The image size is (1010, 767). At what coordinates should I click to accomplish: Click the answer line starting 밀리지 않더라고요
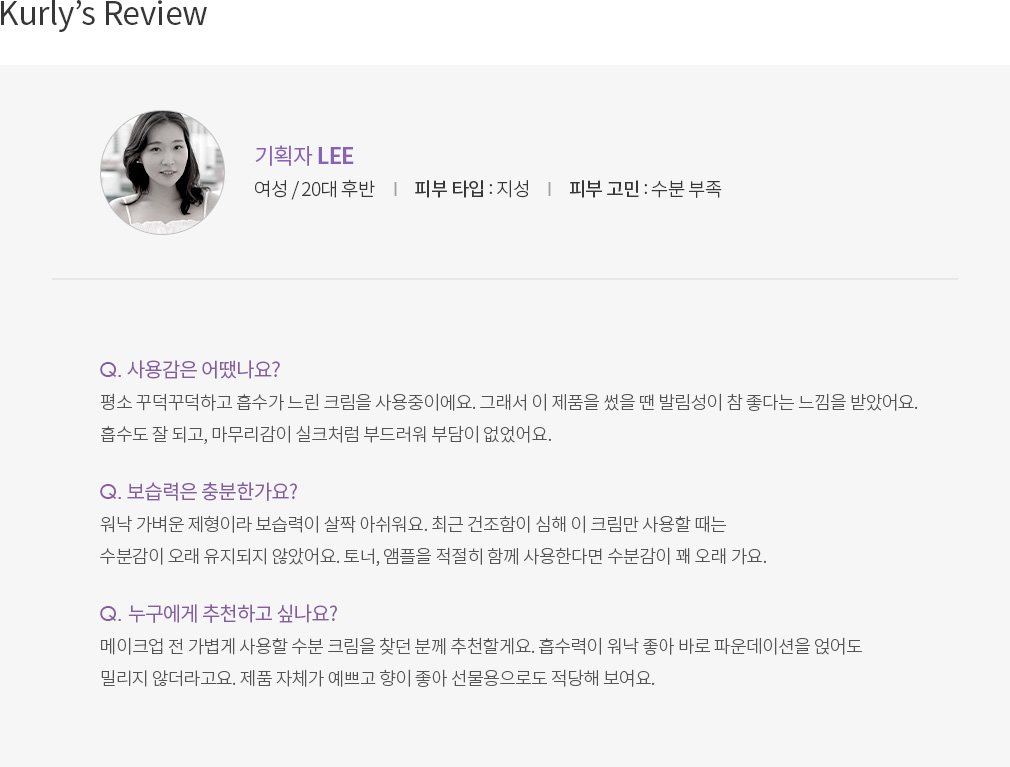377,678
